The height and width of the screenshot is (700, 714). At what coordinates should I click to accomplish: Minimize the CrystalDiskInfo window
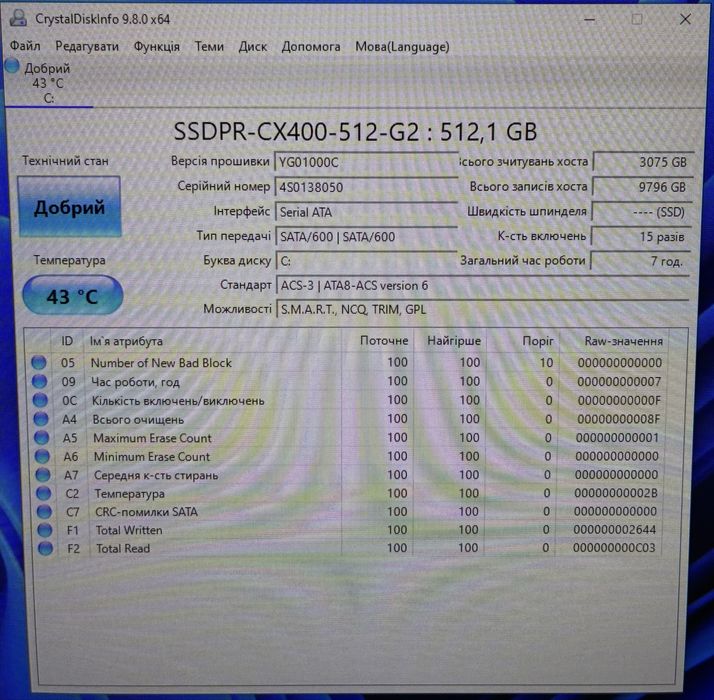click(x=590, y=20)
